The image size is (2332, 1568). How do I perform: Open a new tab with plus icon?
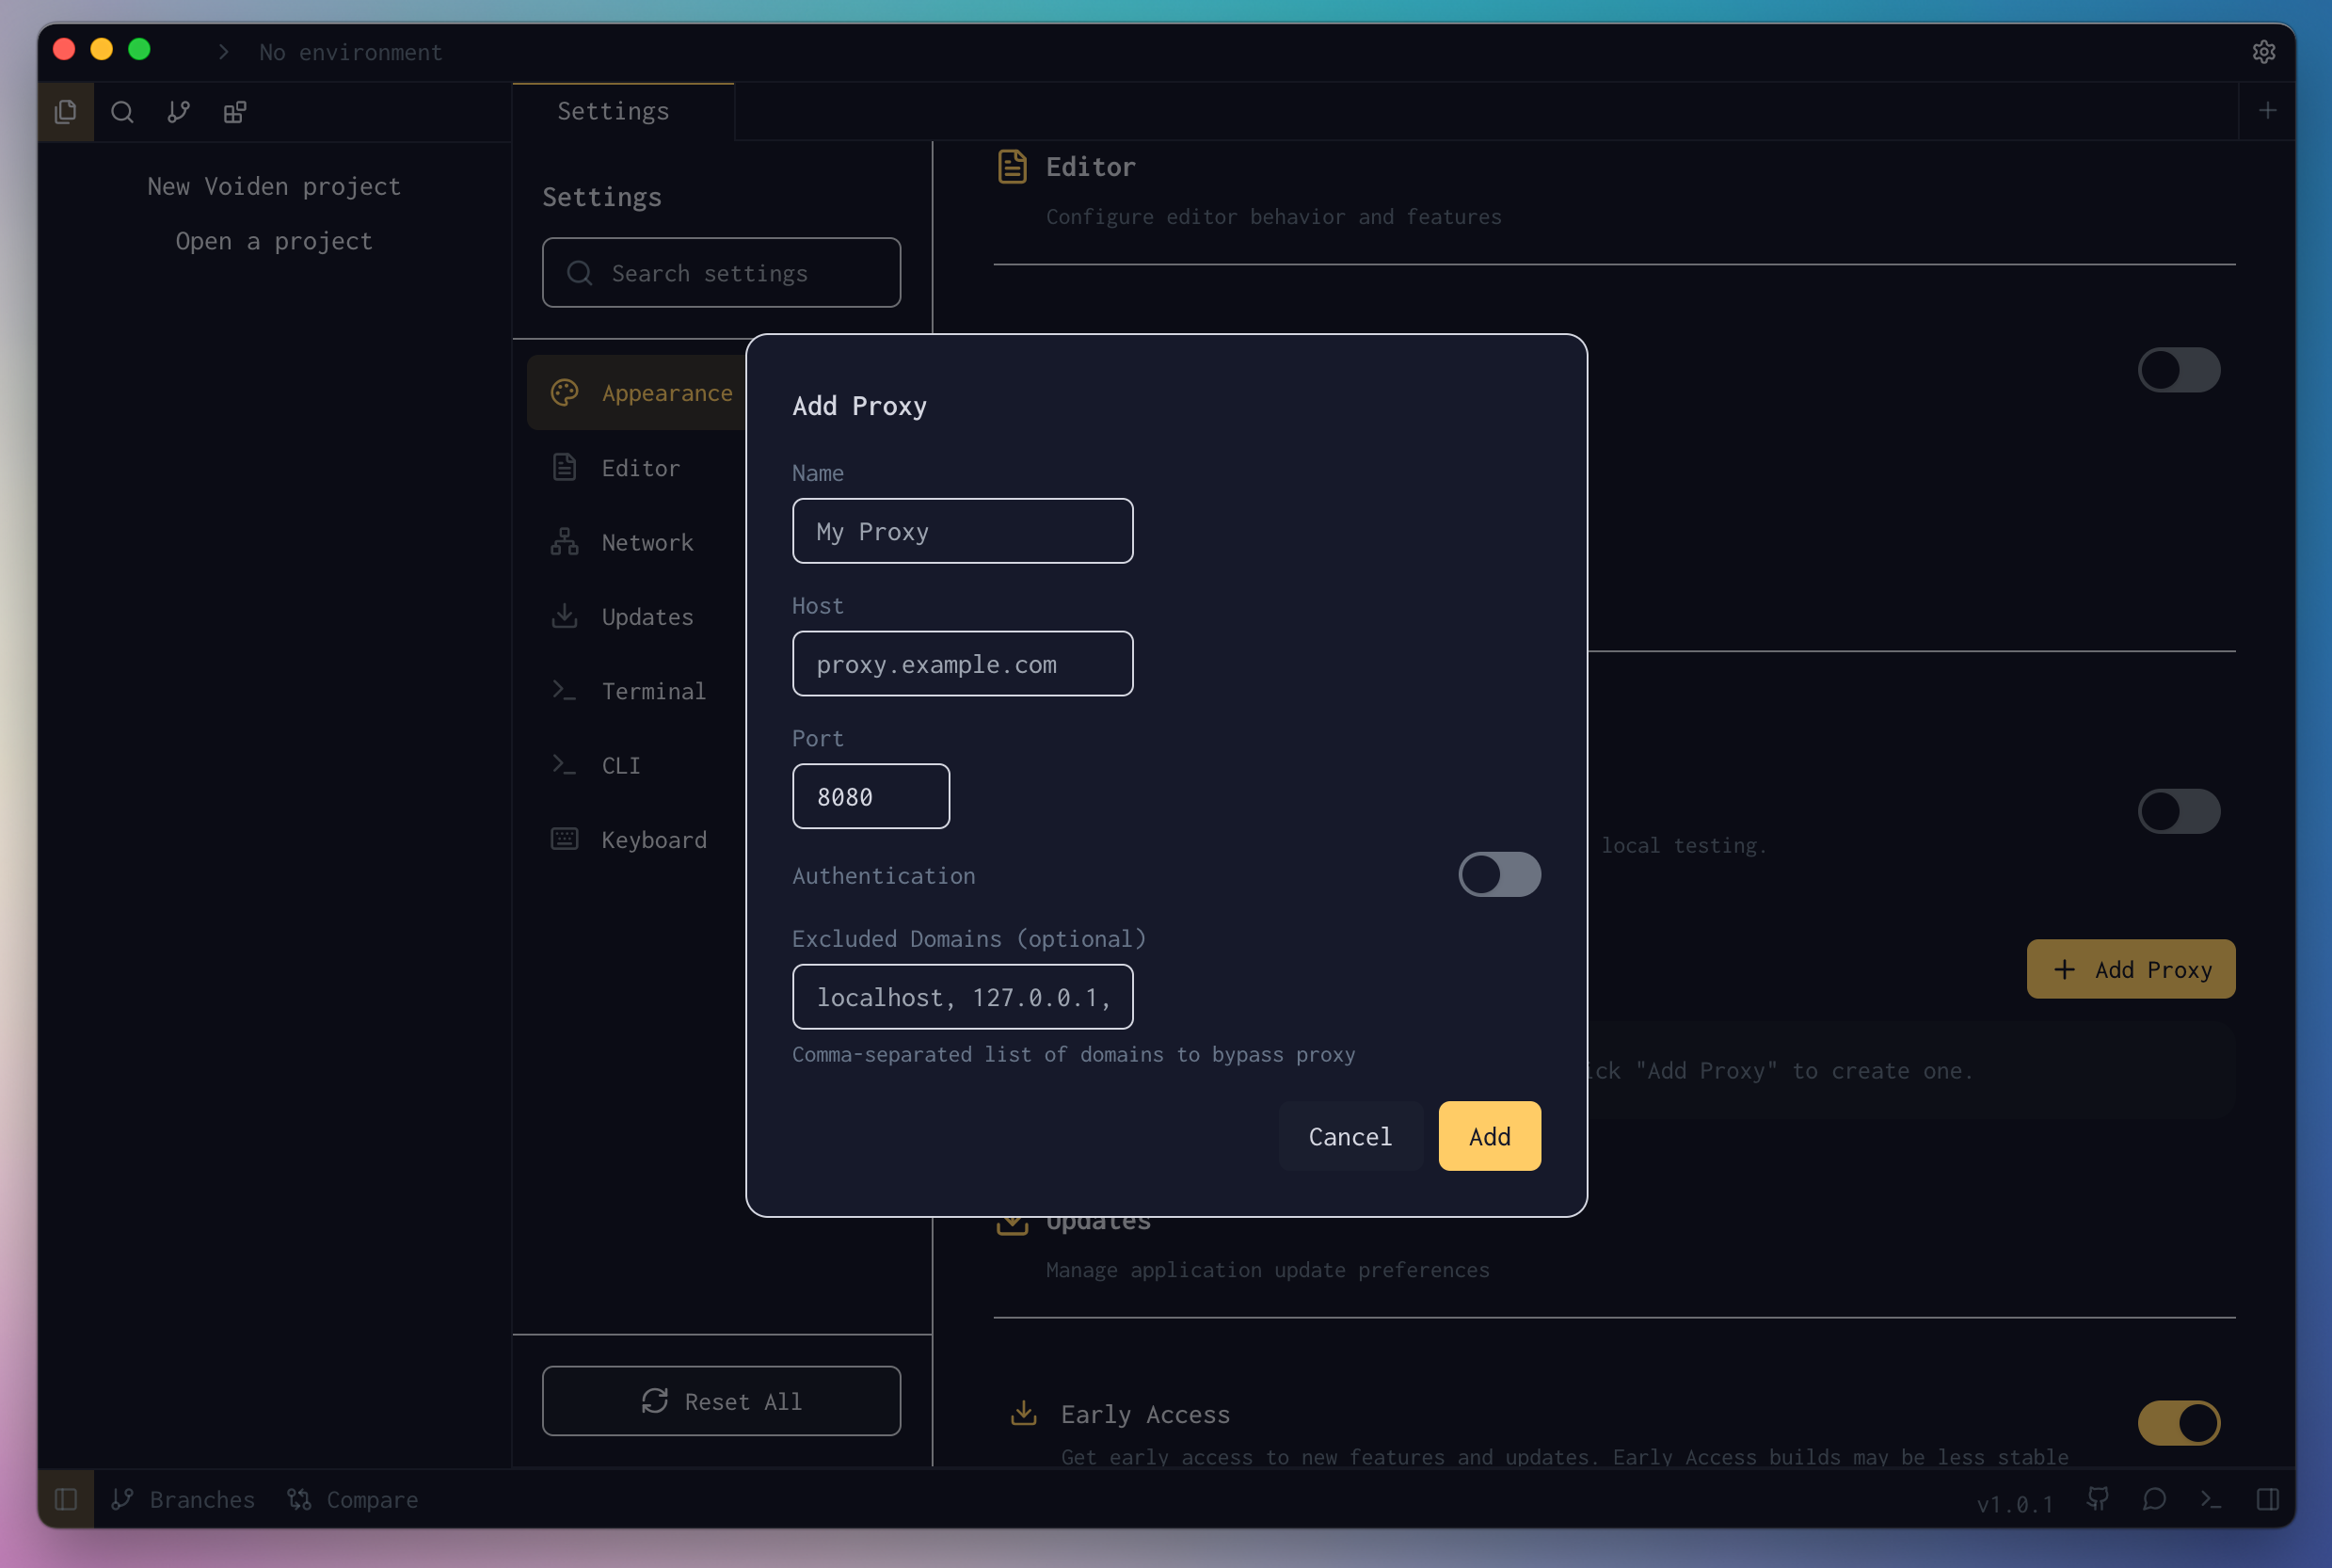2268,111
